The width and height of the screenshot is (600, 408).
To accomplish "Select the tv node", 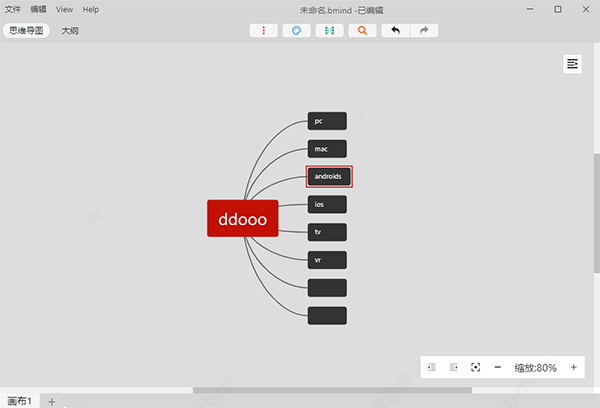I will tap(327, 232).
